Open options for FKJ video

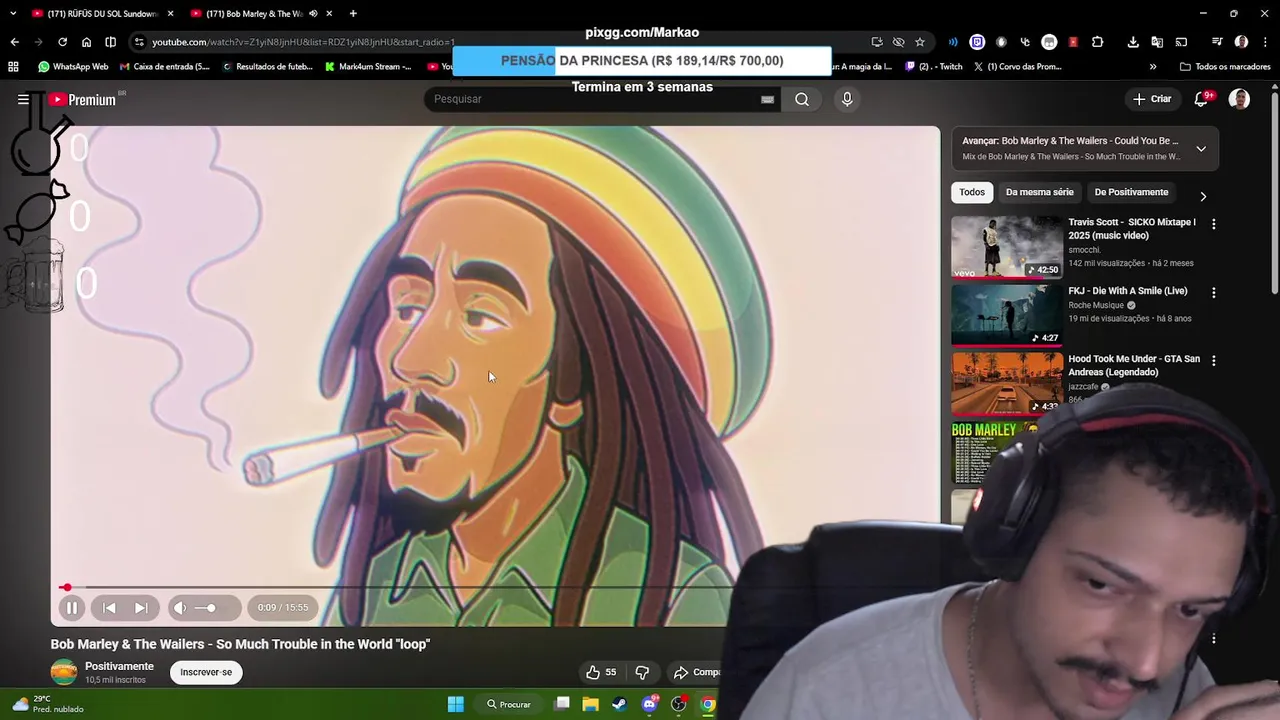pyautogui.click(x=1214, y=293)
